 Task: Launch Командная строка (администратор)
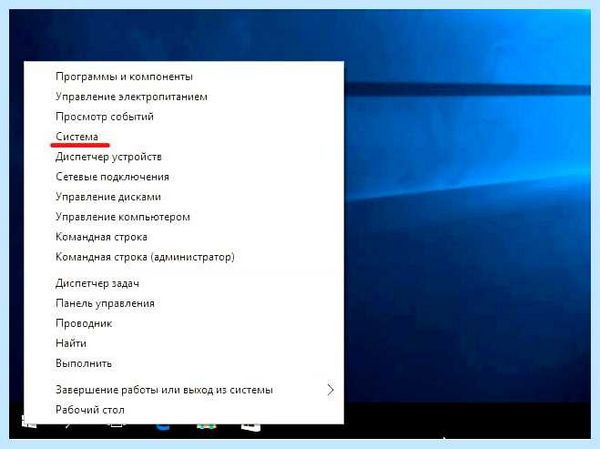pos(184,256)
